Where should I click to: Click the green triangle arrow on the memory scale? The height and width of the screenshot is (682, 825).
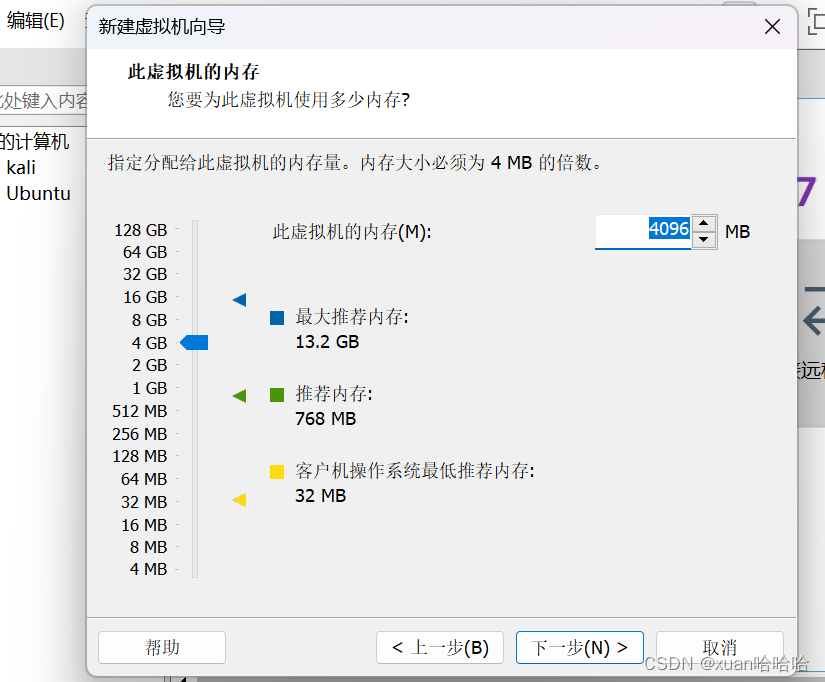(x=238, y=395)
